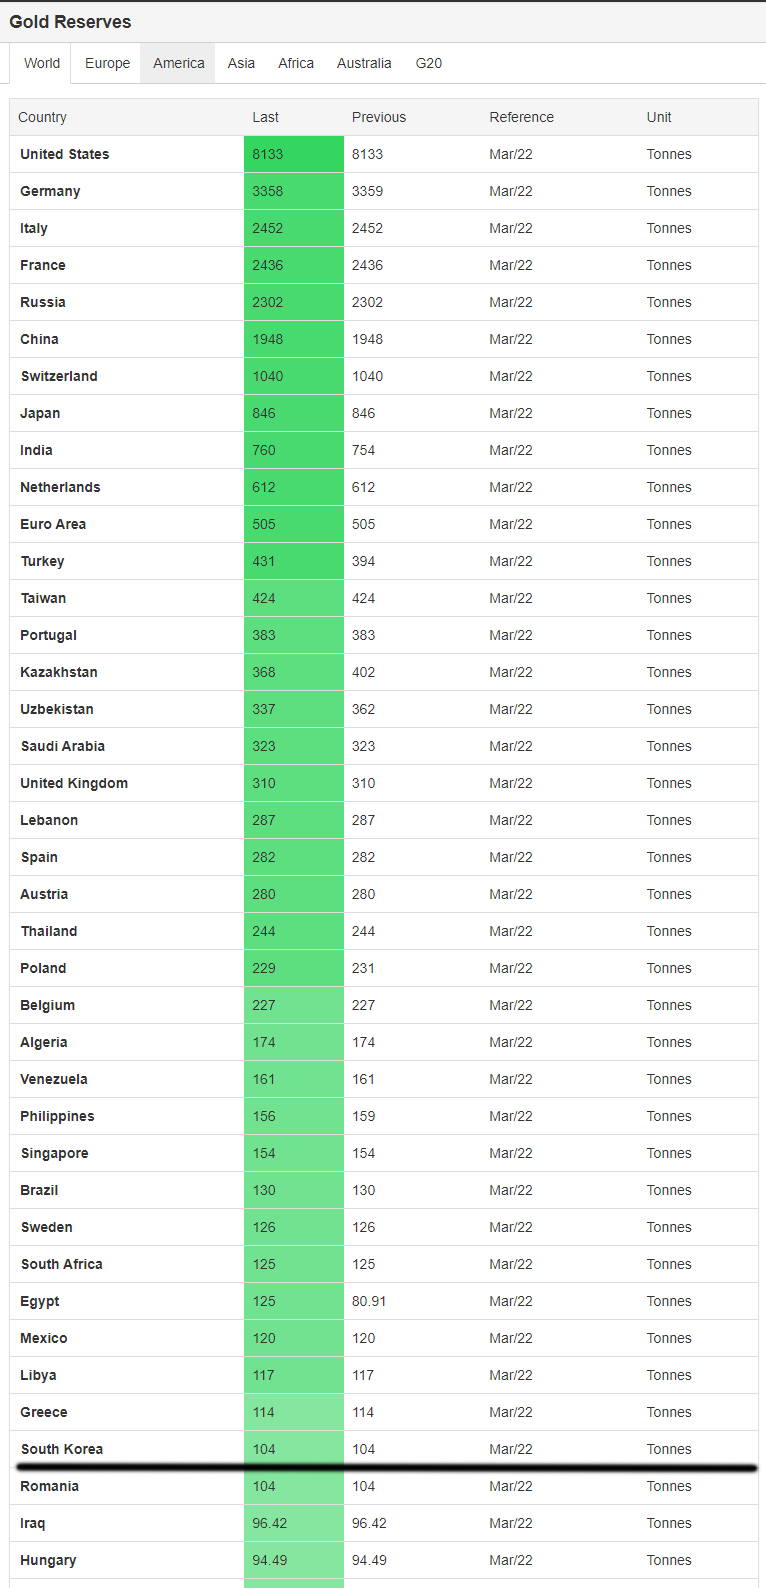The image size is (766, 1588).
Task: Sort table by the Last column header
Action: (x=265, y=117)
